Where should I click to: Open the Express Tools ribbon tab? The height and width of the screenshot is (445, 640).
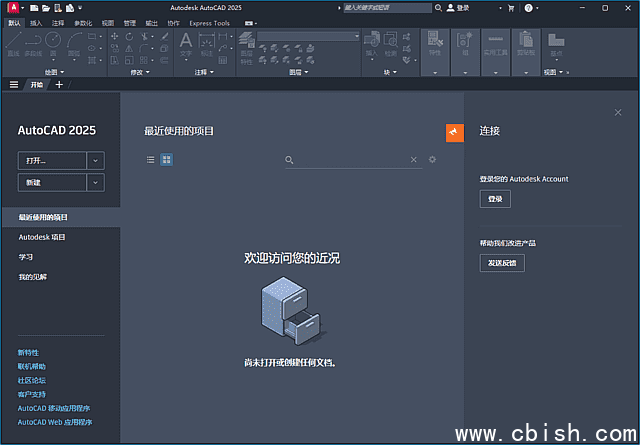pyautogui.click(x=209, y=23)
